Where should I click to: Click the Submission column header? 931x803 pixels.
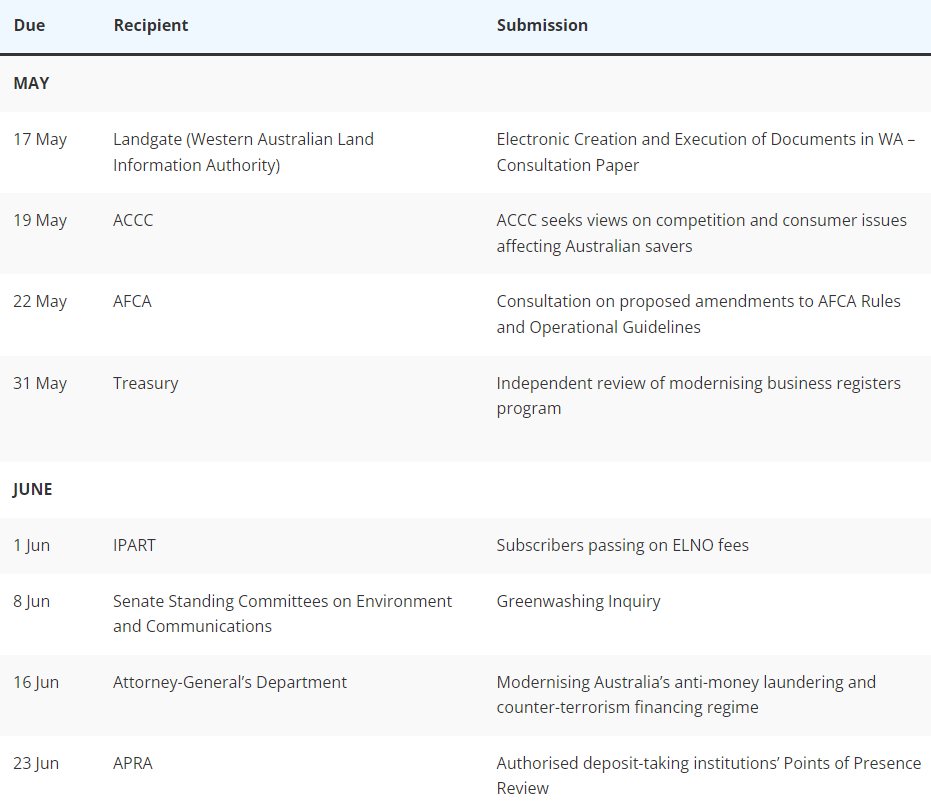[542, 25]
